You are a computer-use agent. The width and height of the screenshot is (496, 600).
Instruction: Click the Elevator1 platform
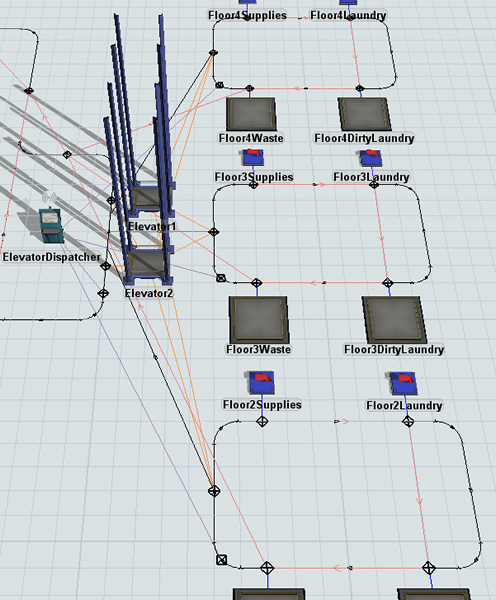(147, 197)
